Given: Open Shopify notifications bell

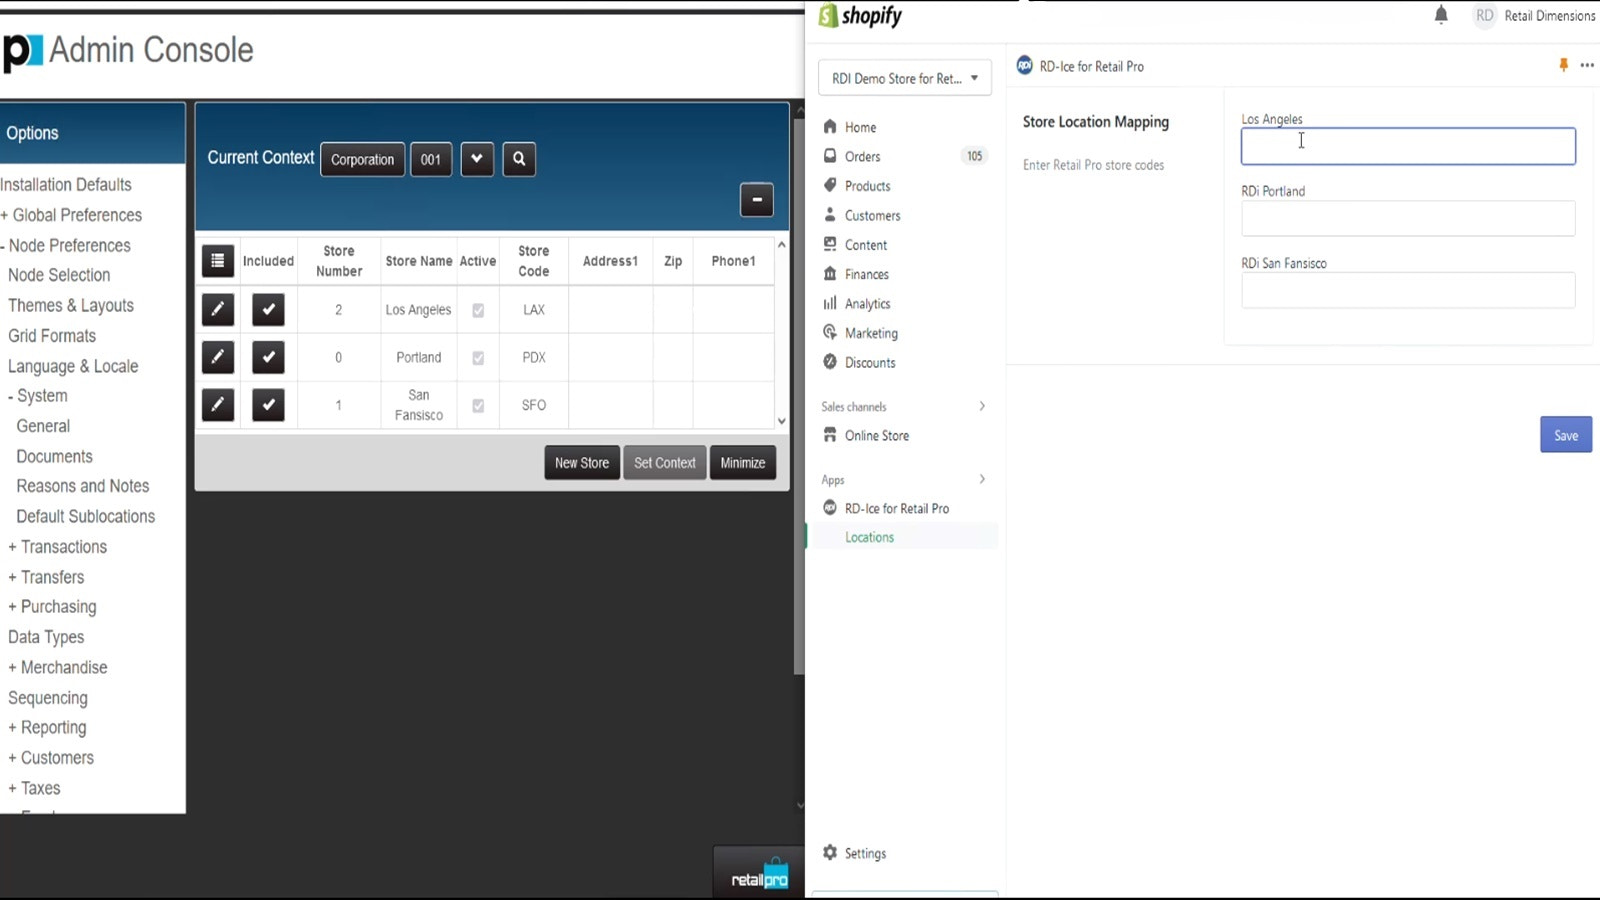Looking at the screenshot, I should pyautogui.click(x=1441, y=15).
